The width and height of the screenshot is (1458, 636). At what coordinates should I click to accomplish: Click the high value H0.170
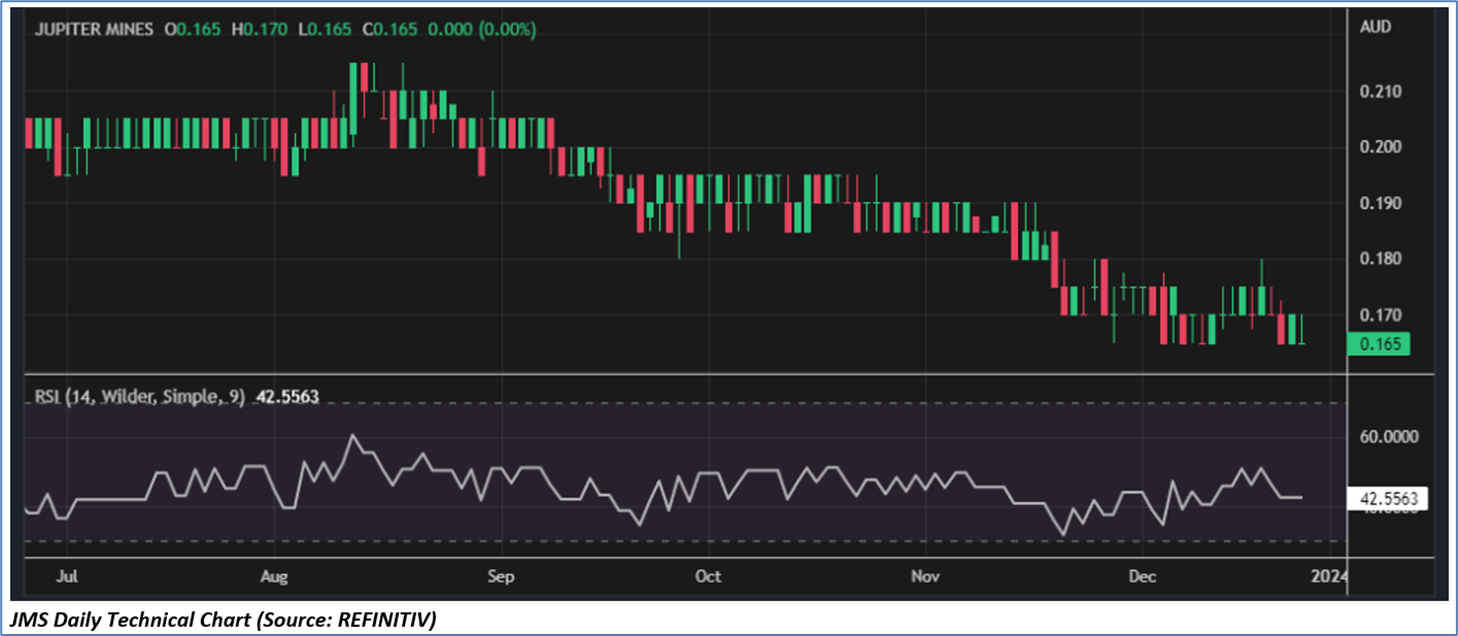[260, 30]
